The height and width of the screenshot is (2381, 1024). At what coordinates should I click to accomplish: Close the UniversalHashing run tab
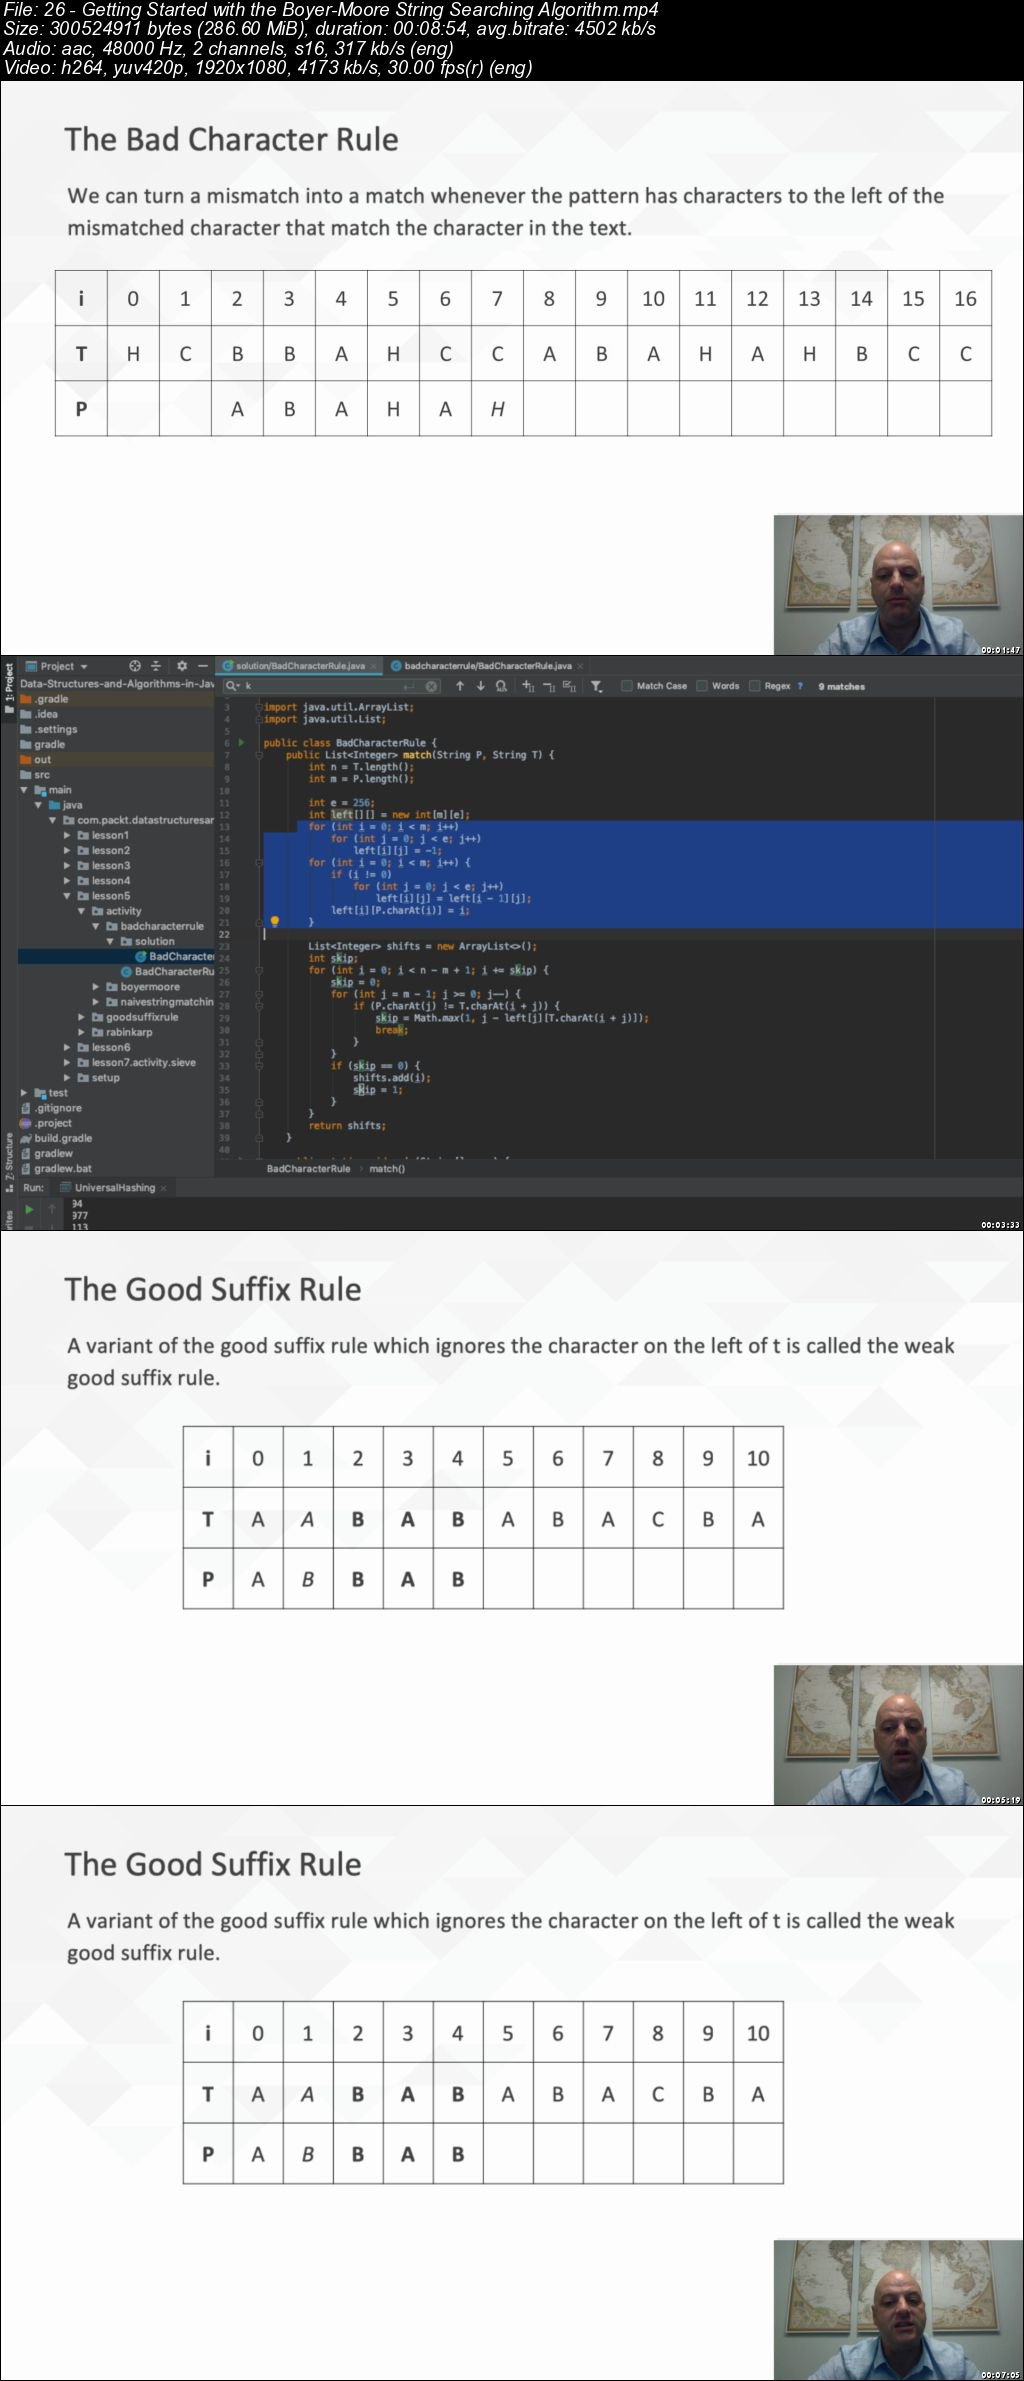tap(164, 1188)
